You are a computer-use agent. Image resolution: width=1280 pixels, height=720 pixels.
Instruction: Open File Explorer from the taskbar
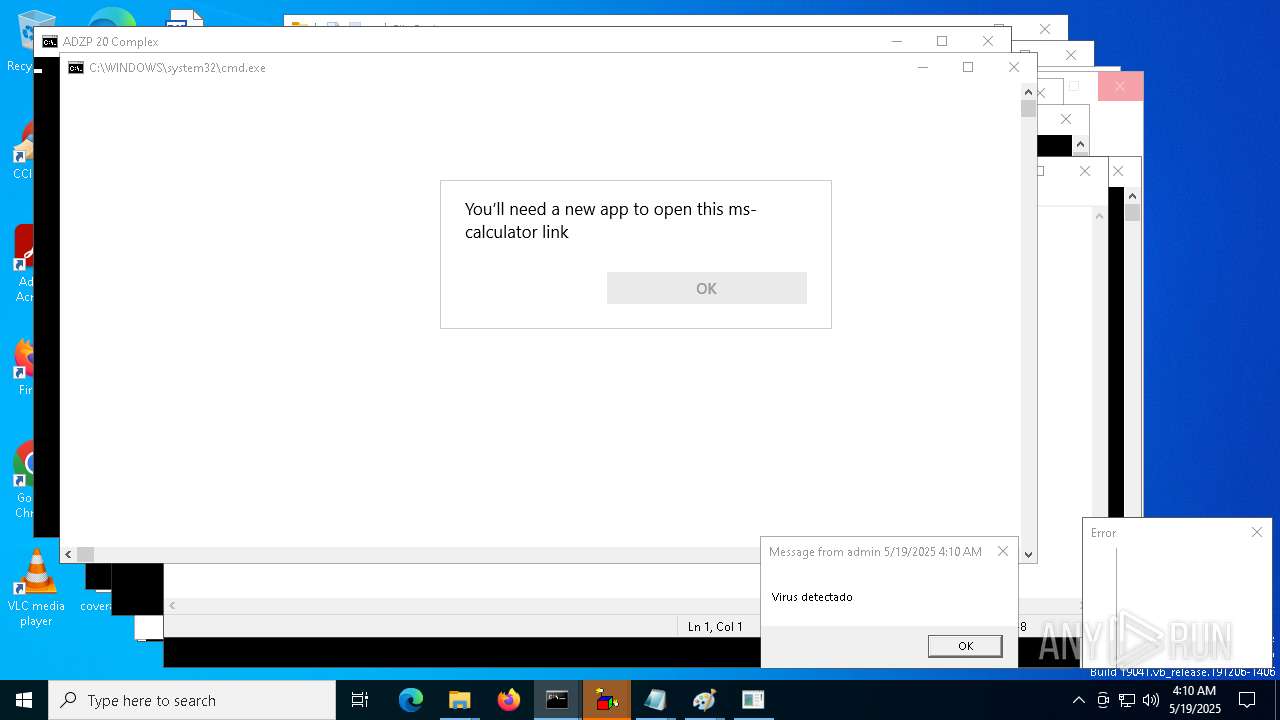[x=460, y=700]
